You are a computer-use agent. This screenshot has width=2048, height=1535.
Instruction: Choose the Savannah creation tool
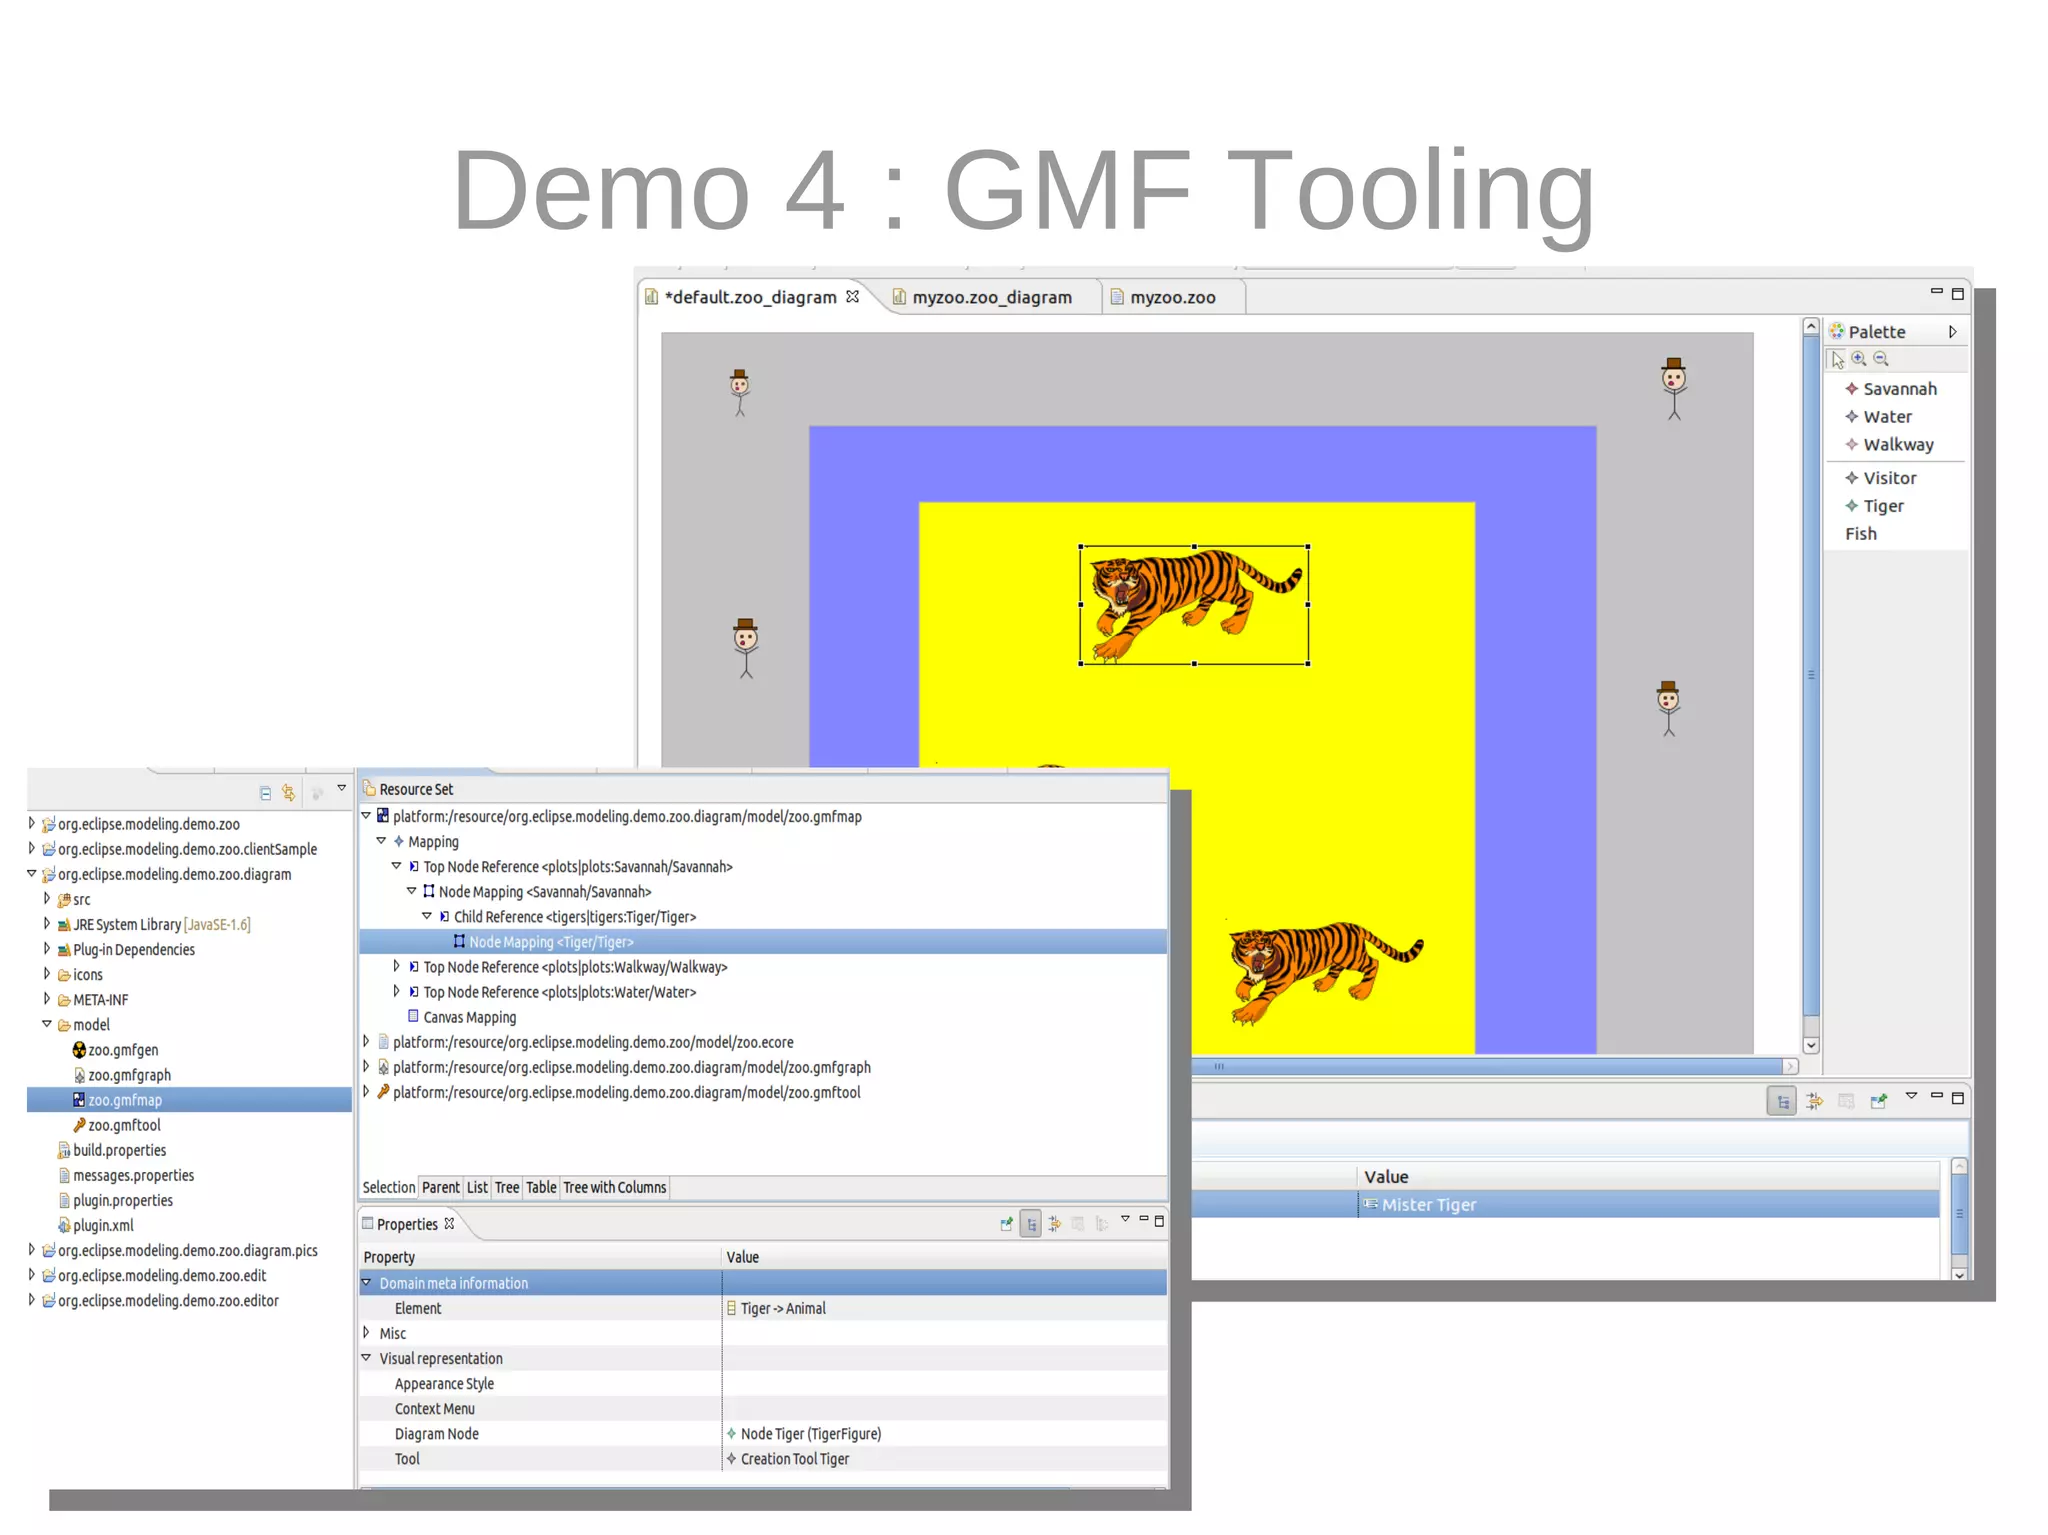click(x=1891, y=389)
